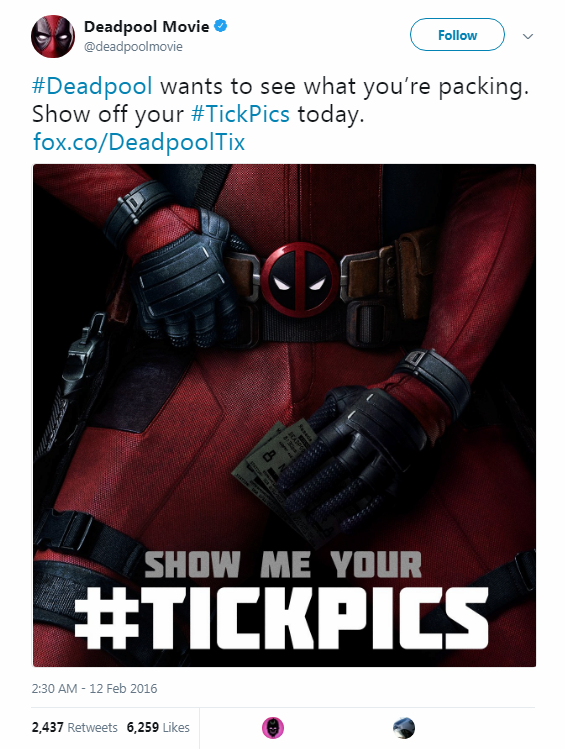Open the gray-blue liker avatar
The image size is (565, 749).
[404, 728]
